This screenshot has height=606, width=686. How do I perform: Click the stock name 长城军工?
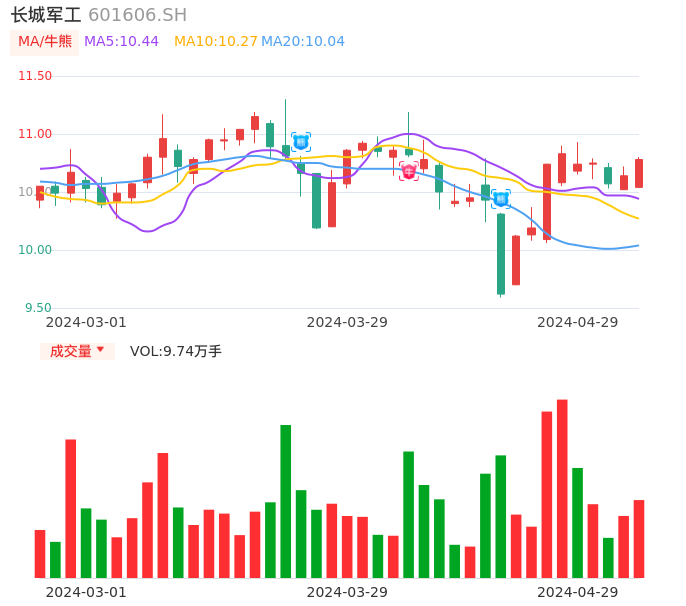[x=46, y=15]
